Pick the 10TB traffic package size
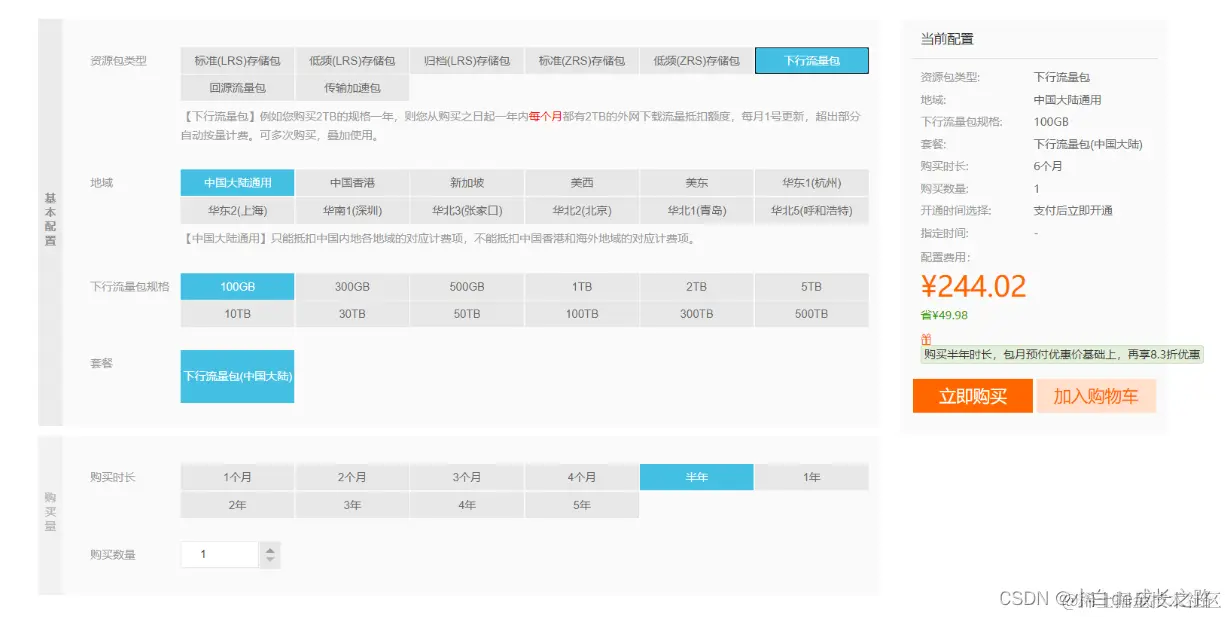This screenshot has height=617, width=1228. click(x=237, y=314)
